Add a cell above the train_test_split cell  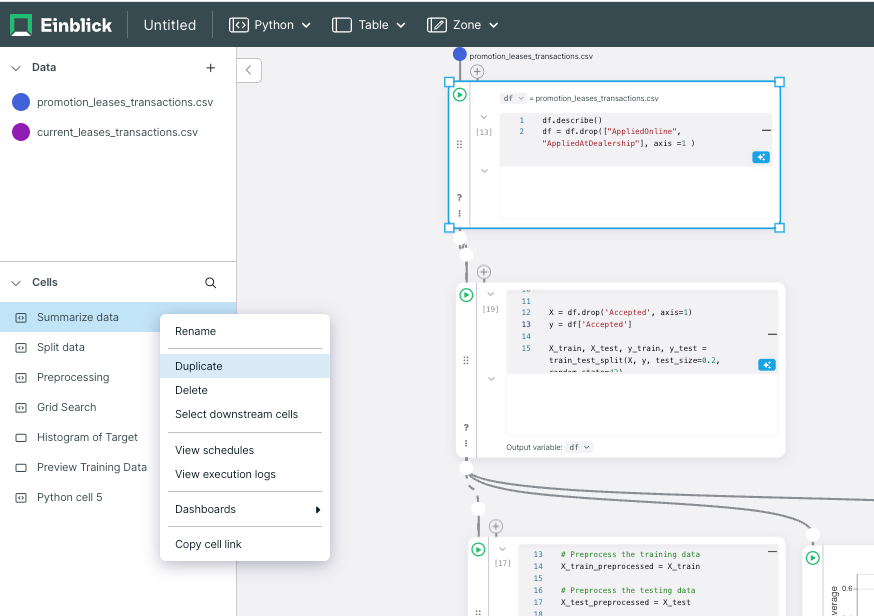(x=484, y=272)
